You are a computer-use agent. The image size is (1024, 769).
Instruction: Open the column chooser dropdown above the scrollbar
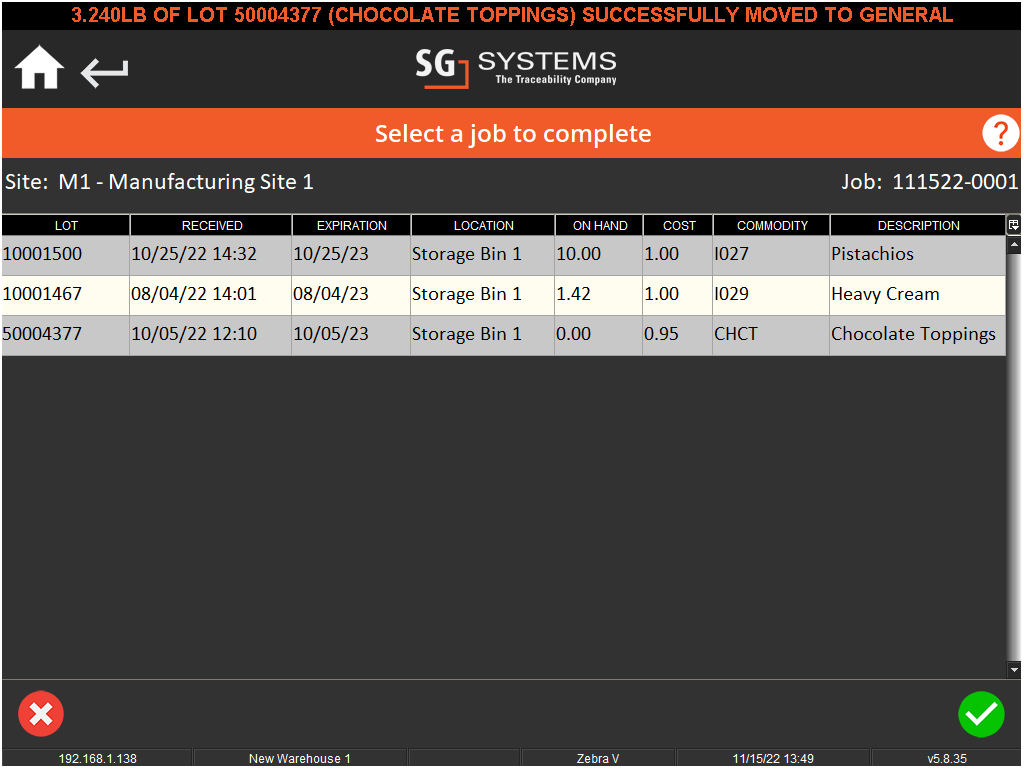[x=1013, y=225]
